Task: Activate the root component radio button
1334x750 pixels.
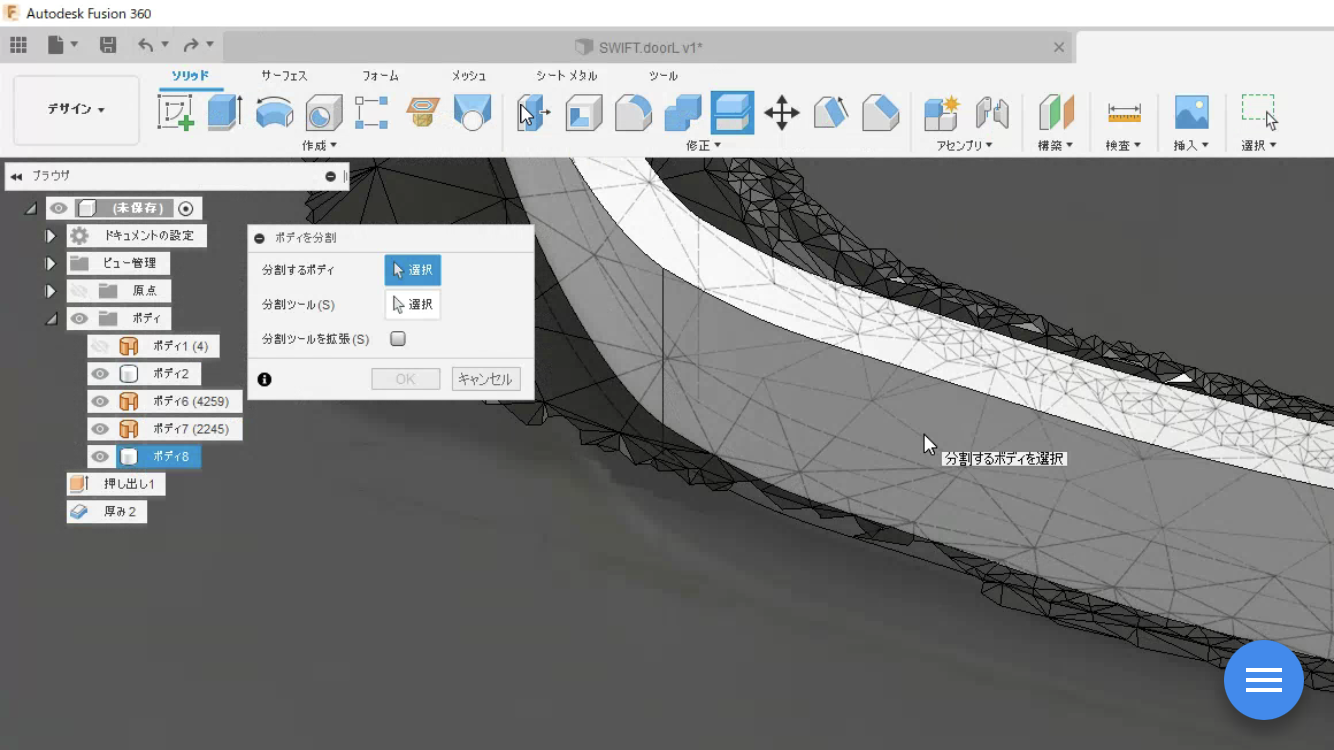Action: click(x=186, y=208)
